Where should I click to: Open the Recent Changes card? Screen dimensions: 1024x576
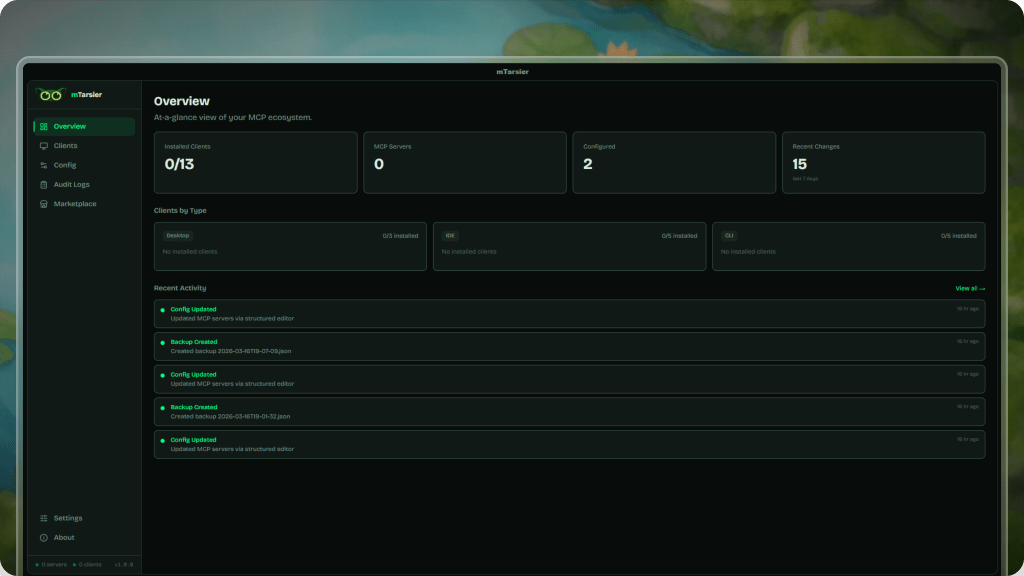pos(883,162)
